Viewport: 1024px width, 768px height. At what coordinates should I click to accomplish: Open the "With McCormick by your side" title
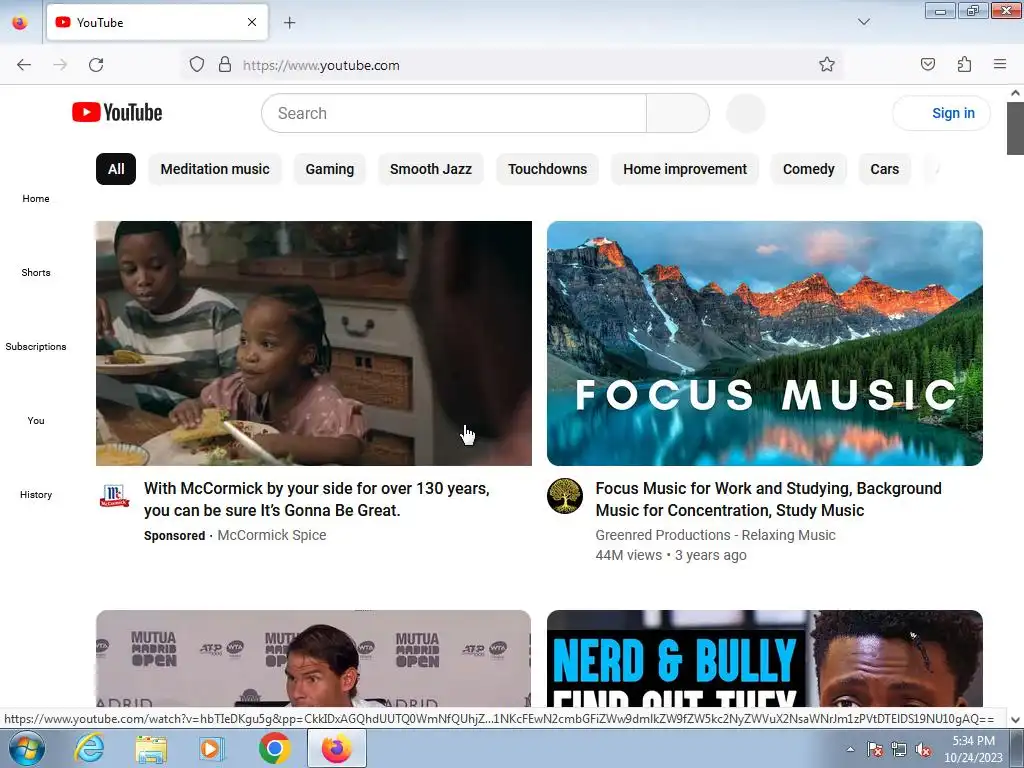(317, 499)
